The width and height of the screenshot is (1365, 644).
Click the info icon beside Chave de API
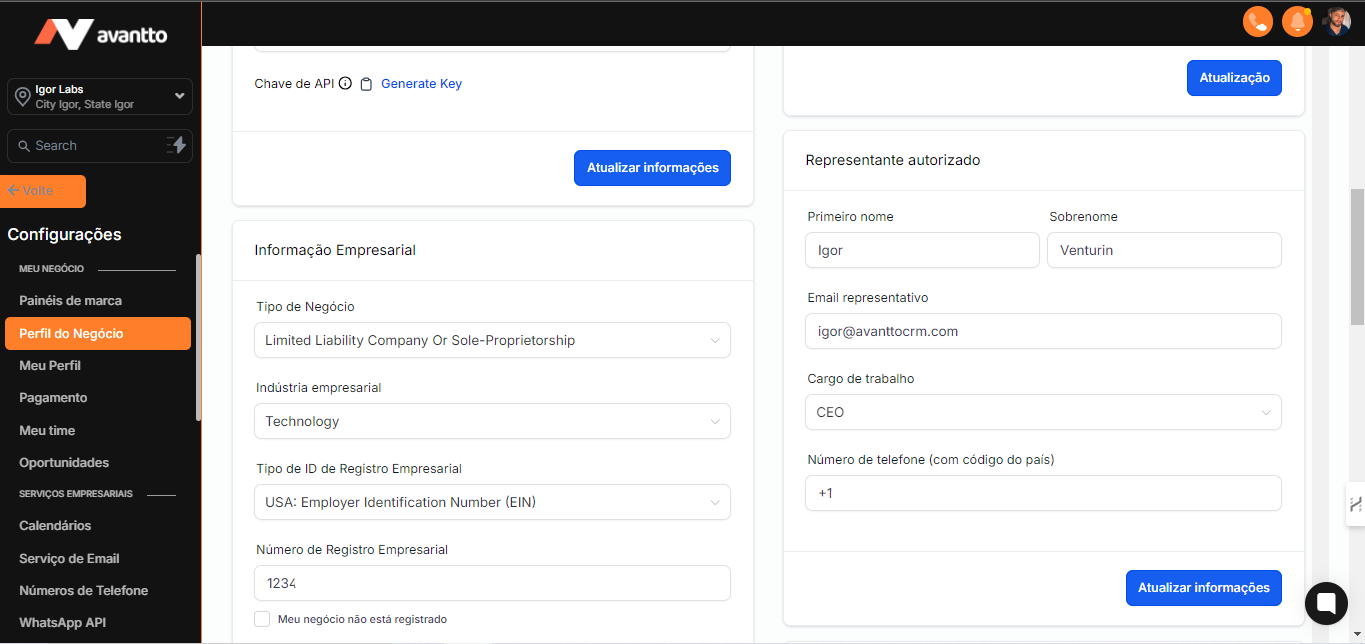(345, 84)
